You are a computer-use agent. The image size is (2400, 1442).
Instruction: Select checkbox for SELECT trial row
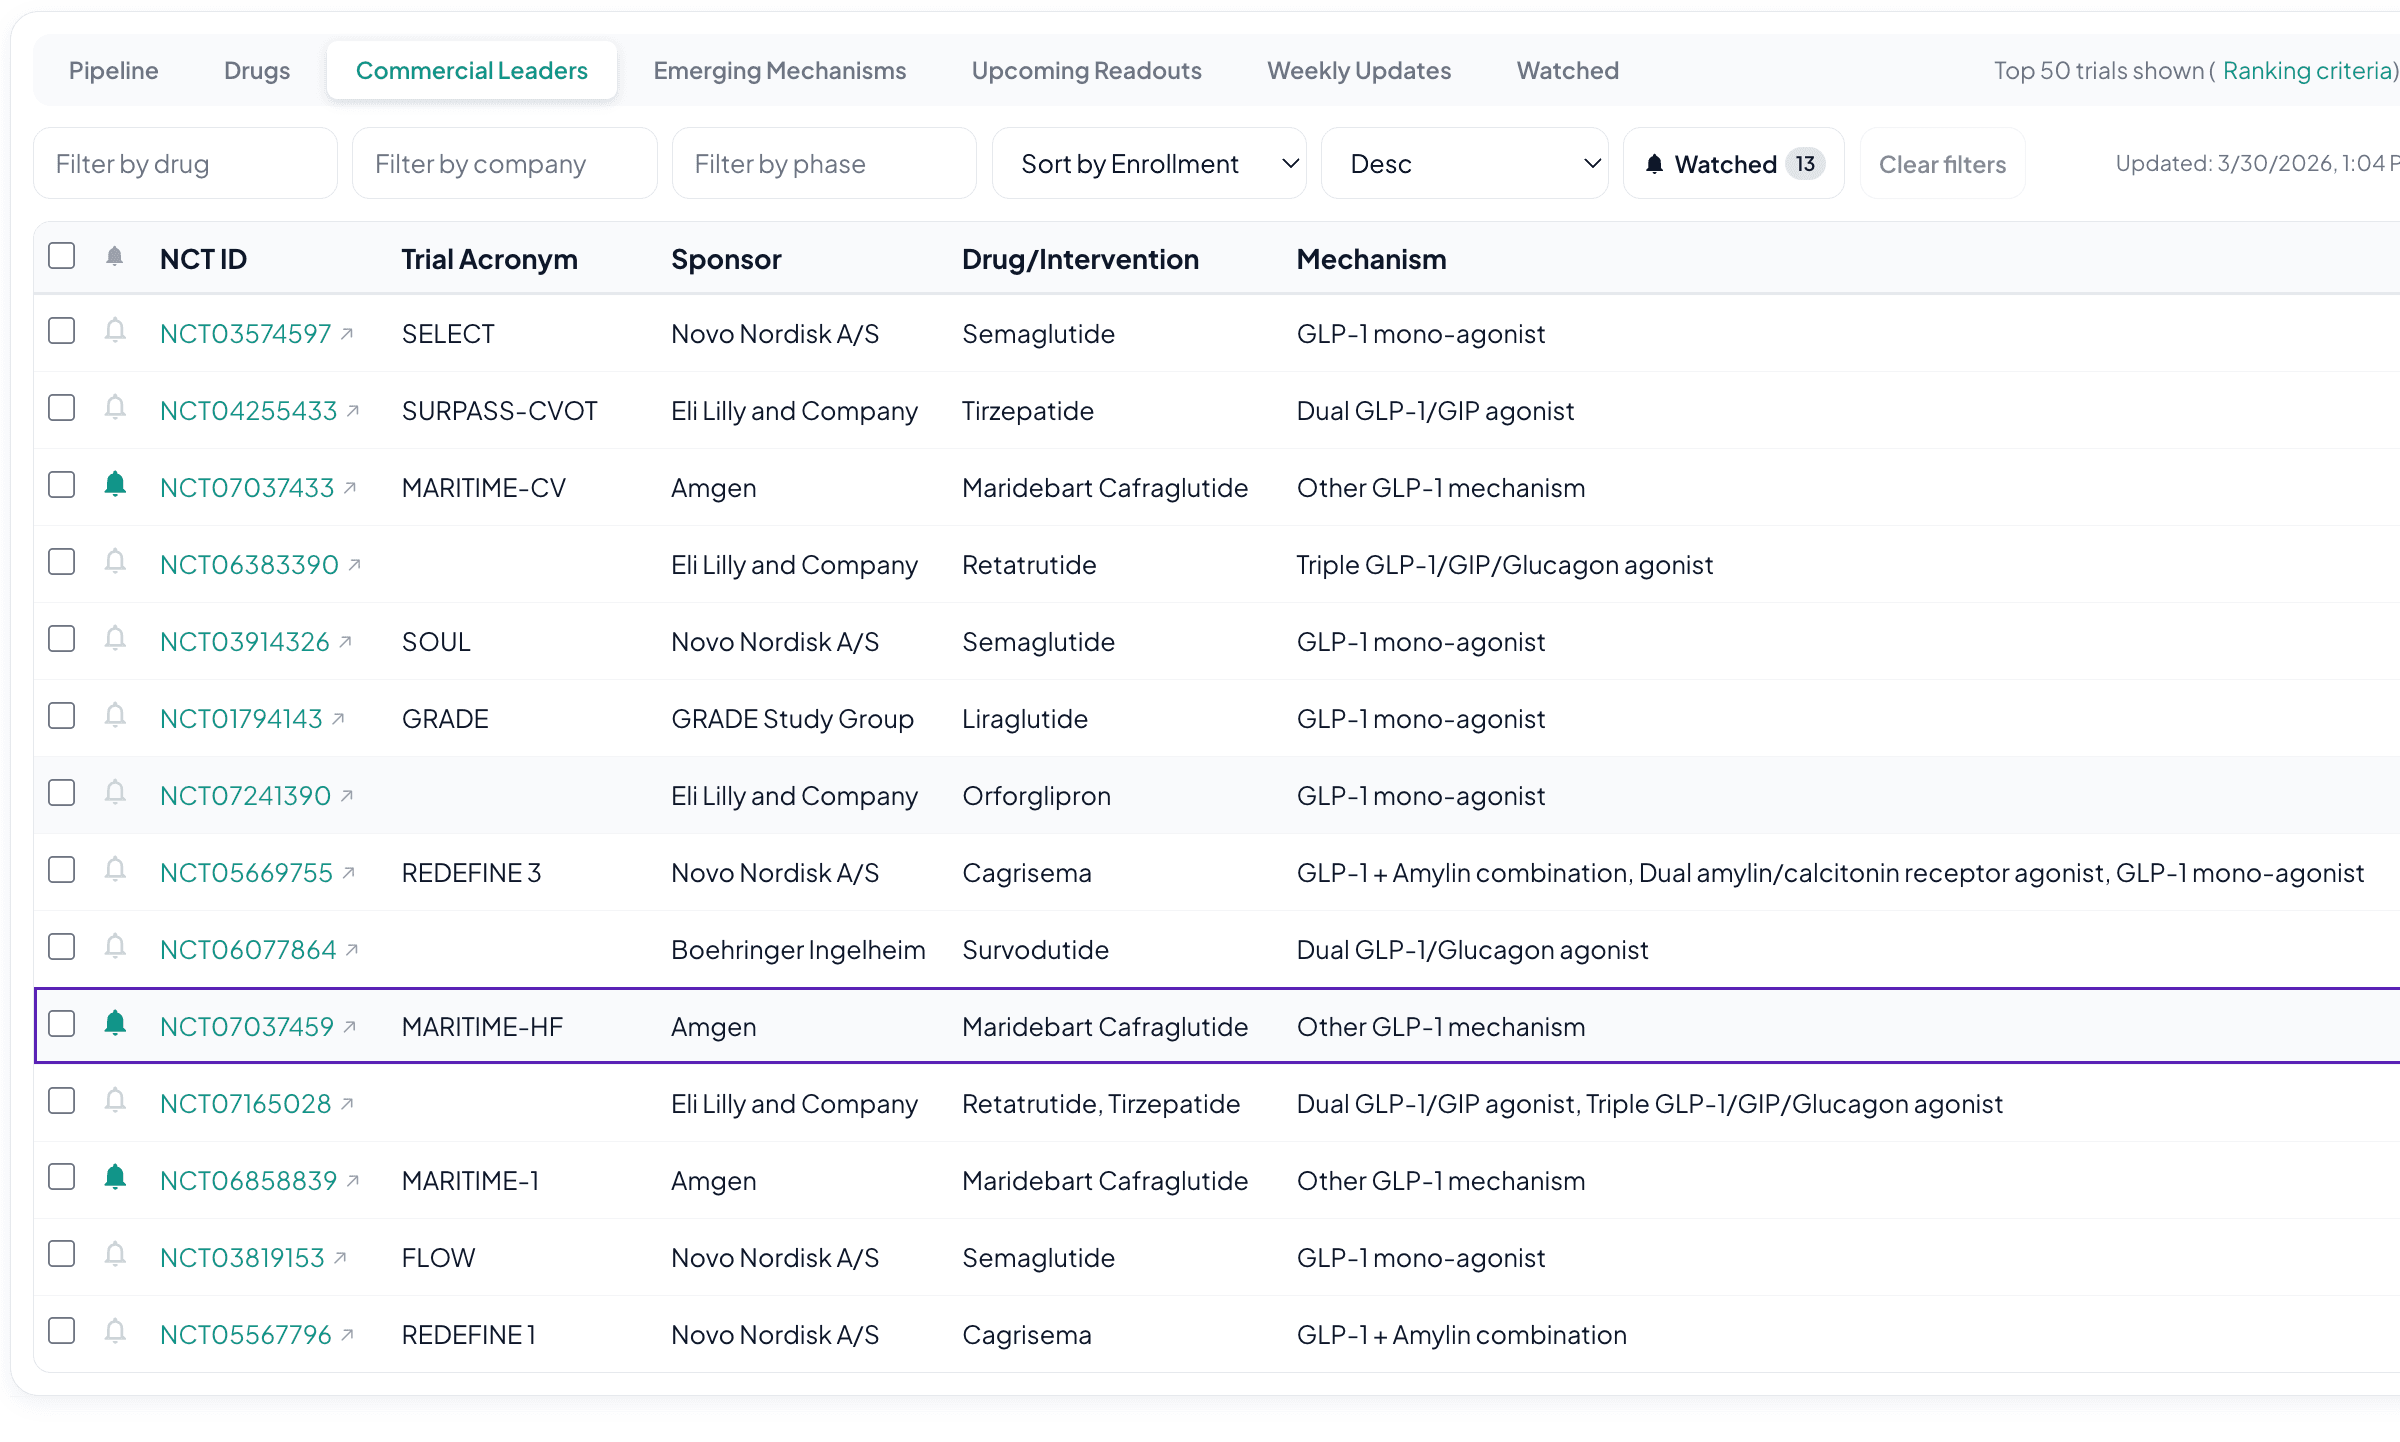[x=62, y=331]
